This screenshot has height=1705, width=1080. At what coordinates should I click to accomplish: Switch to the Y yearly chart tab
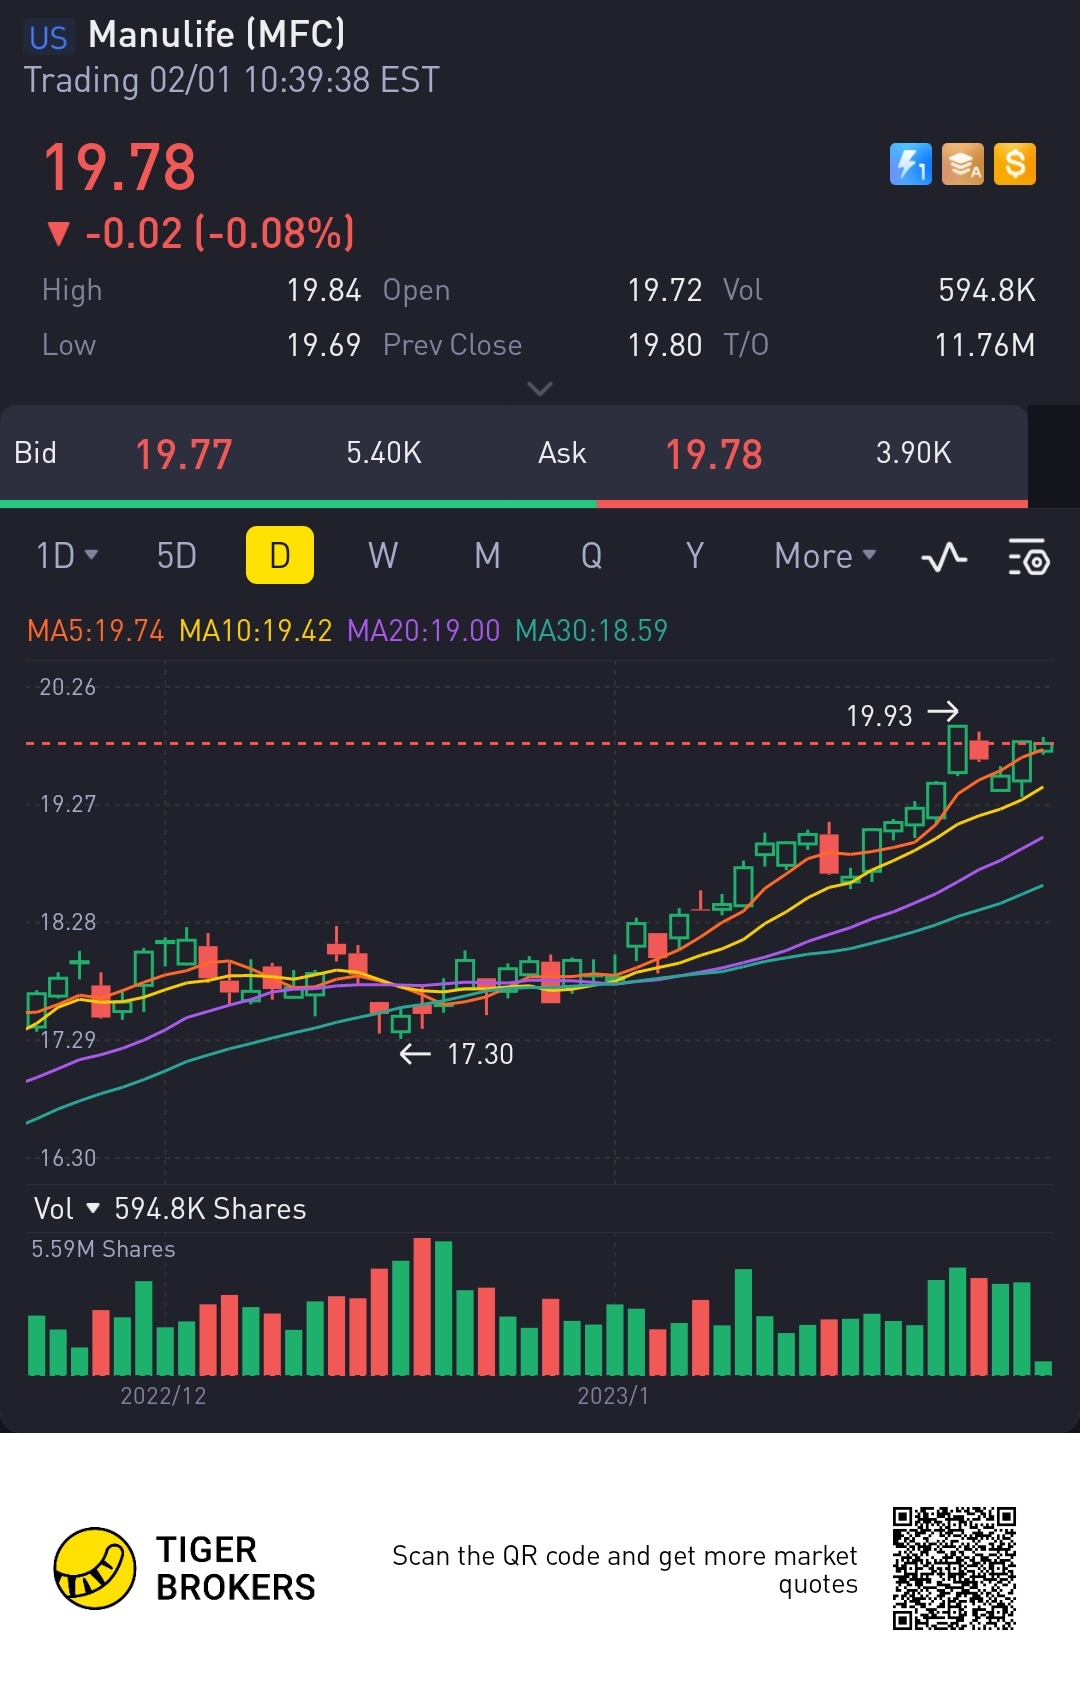pyautogui.click(x=695, y=555)
